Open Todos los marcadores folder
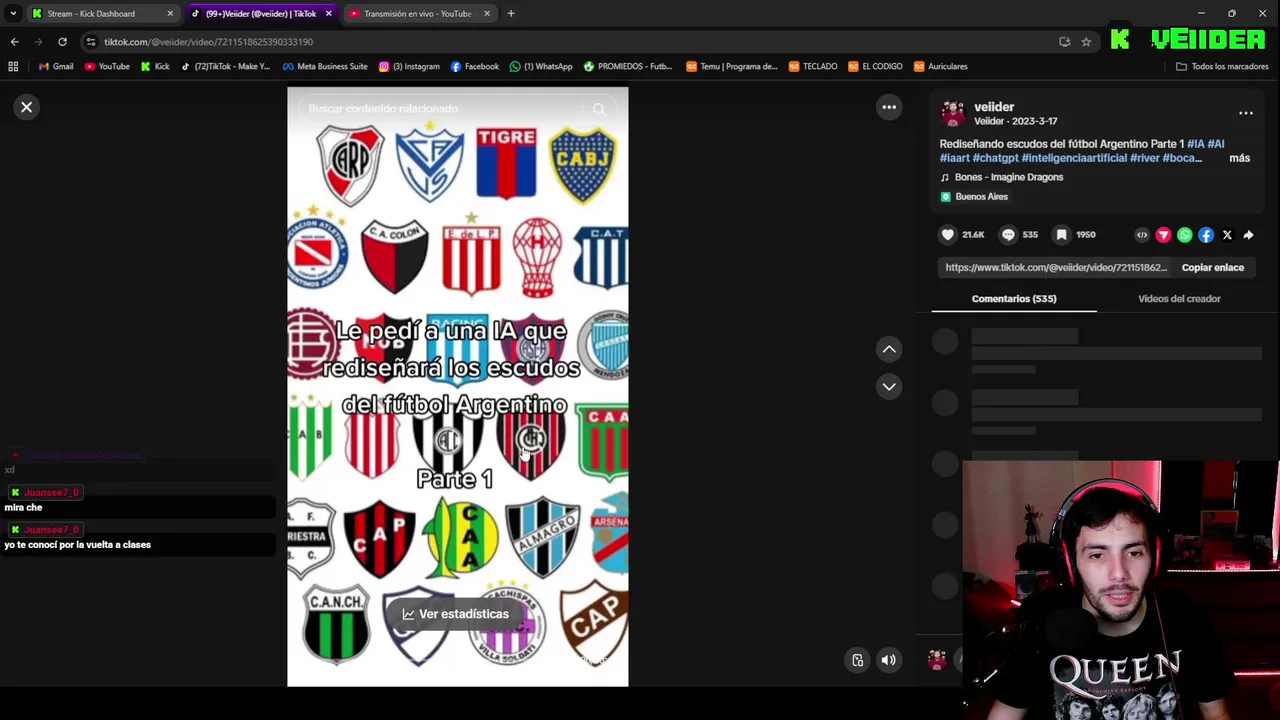Viewport: 1280px width, 720px height. pyautogui.click(x=1221, y=67)
